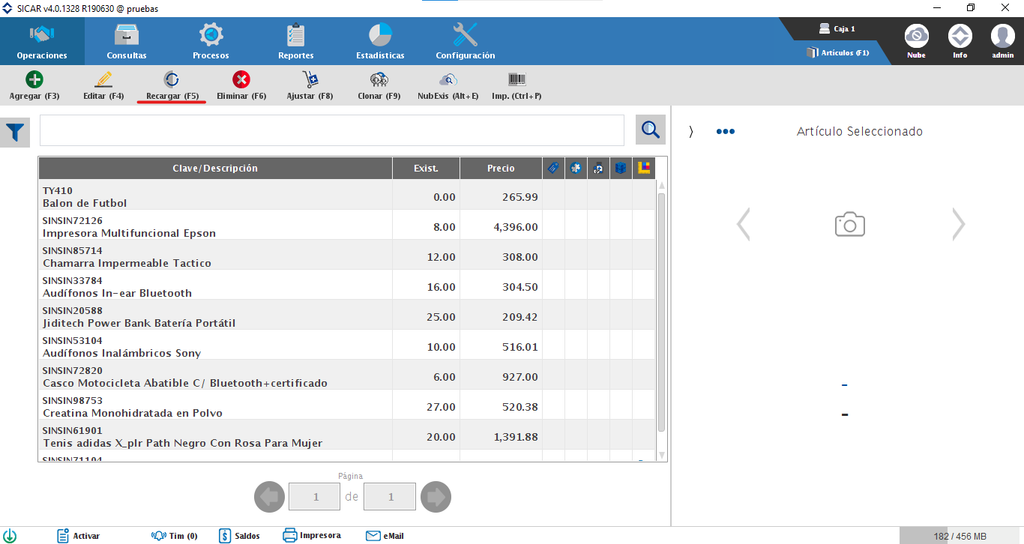Click Caja 1 register label
1024x544 pixels.
[837, 29]
